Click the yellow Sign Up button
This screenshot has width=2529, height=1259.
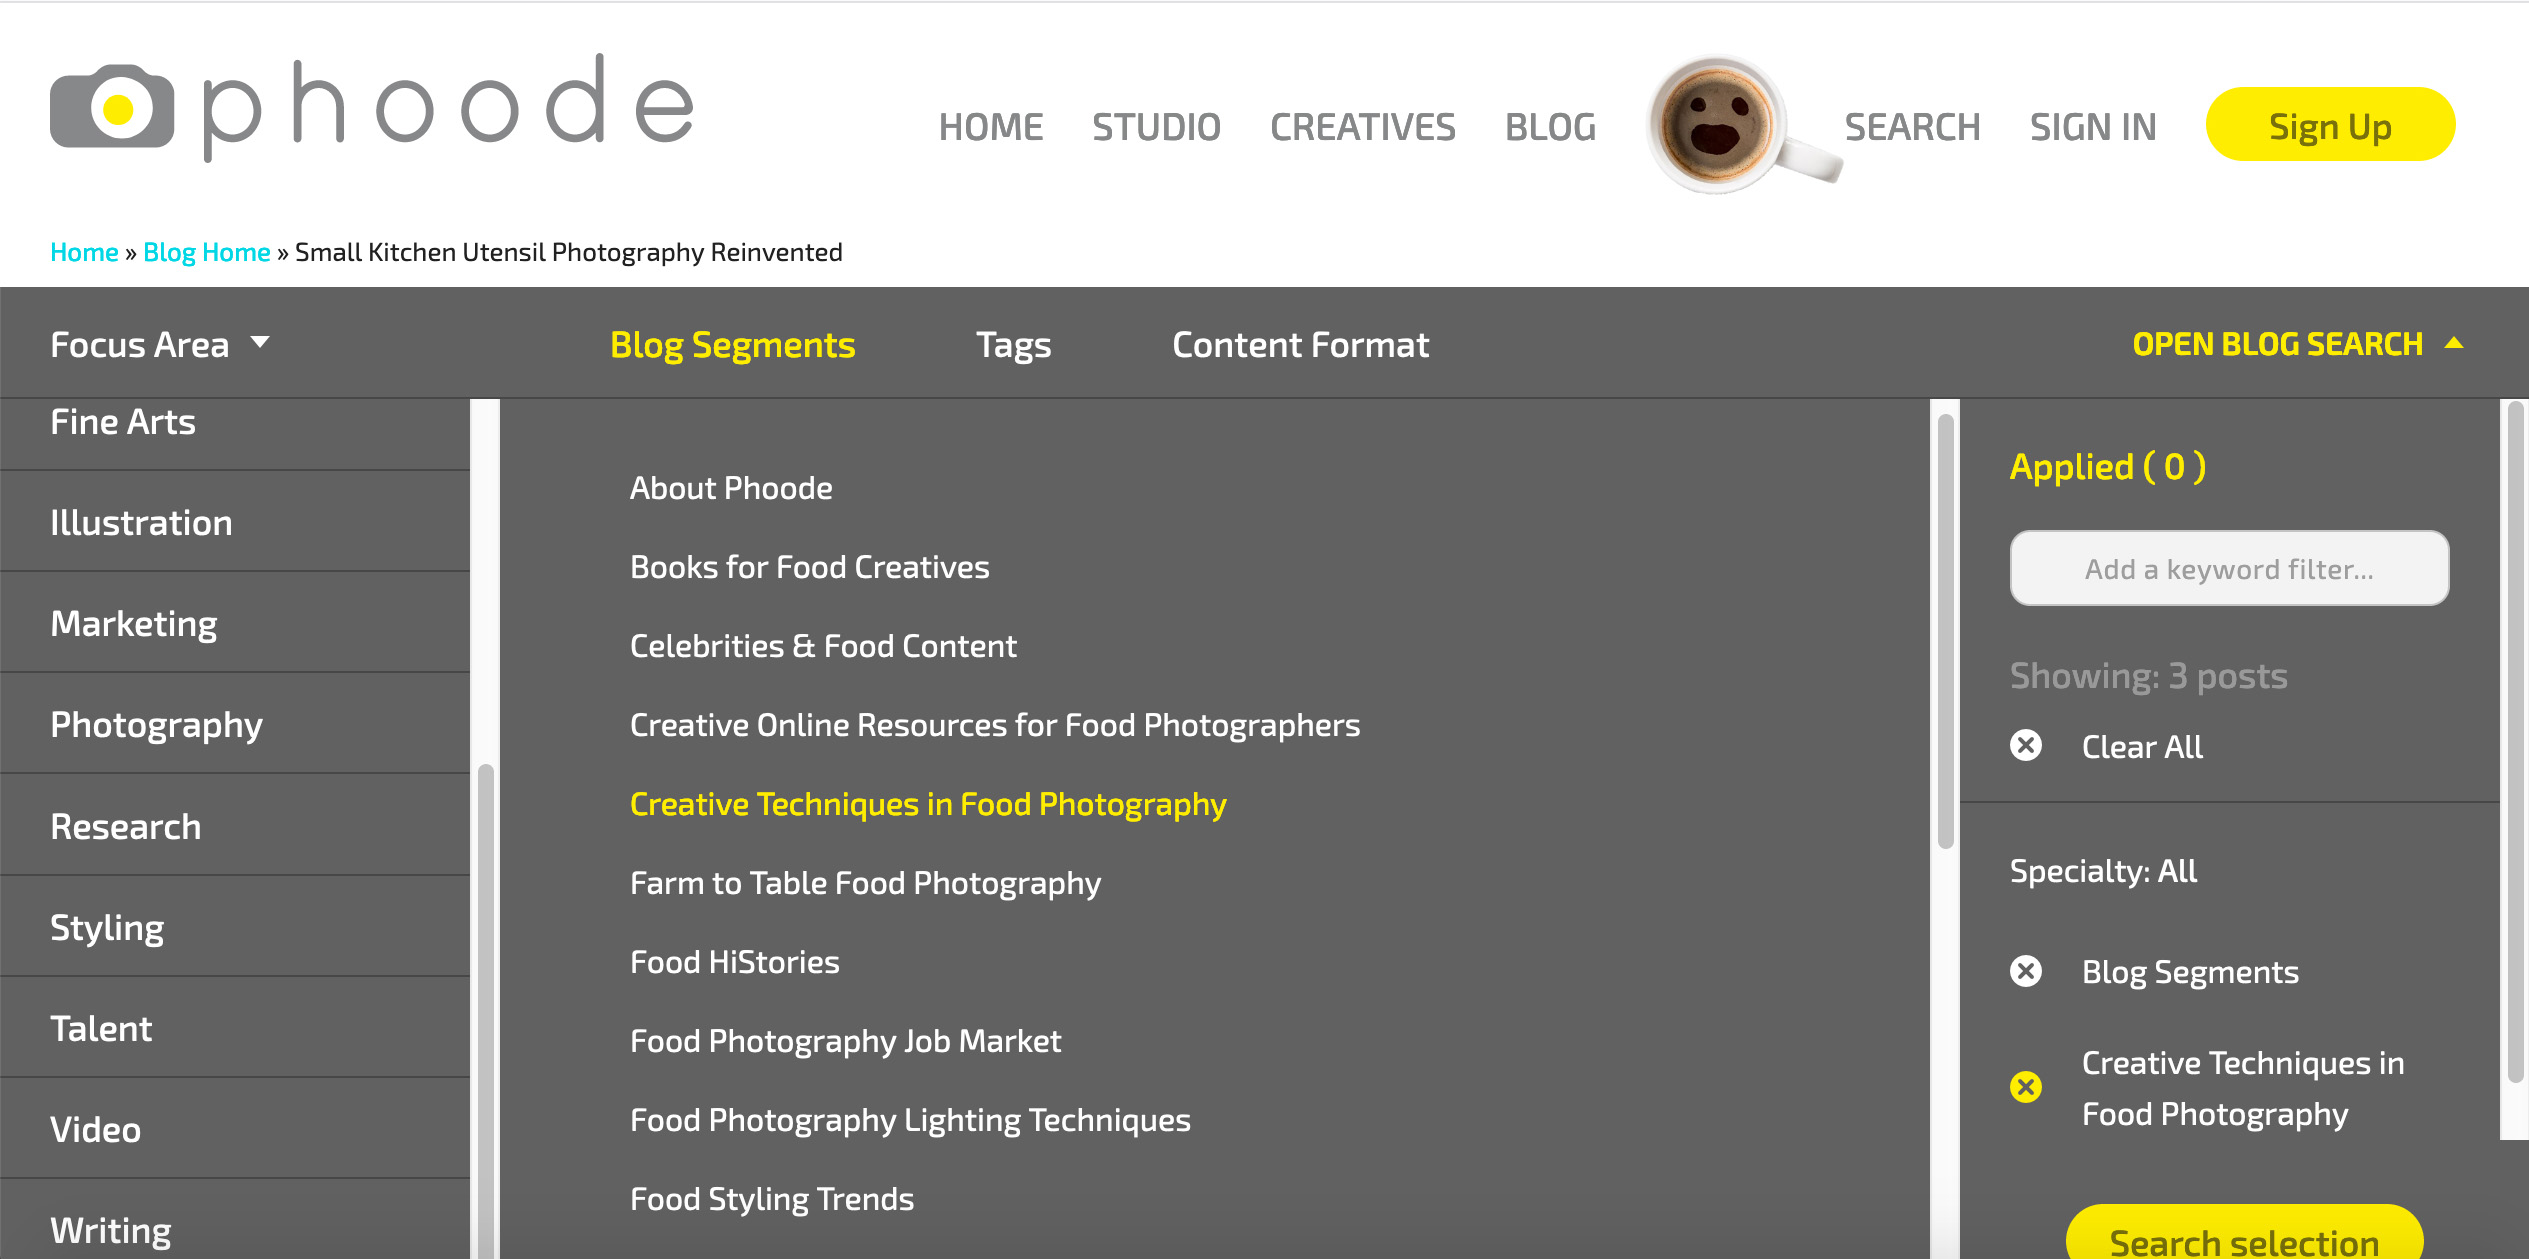(x=2330, y=125)
